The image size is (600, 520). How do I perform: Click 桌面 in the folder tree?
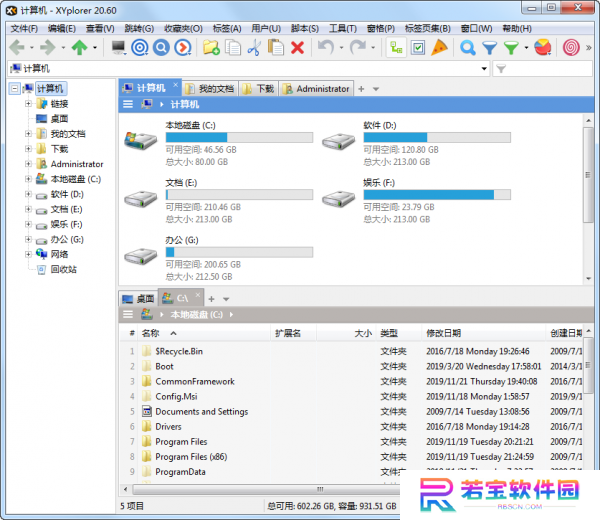(59, 119)
